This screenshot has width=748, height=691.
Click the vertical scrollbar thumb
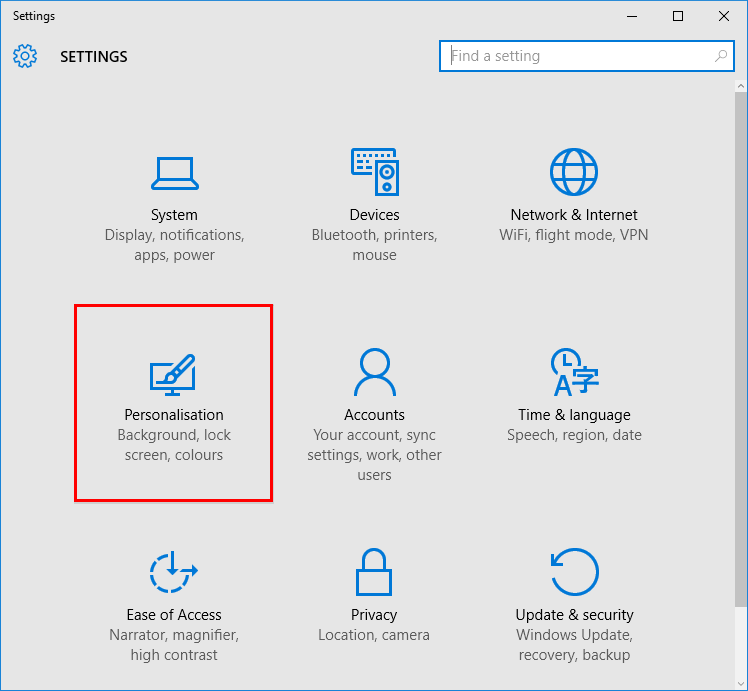click(x=741, y=350)
